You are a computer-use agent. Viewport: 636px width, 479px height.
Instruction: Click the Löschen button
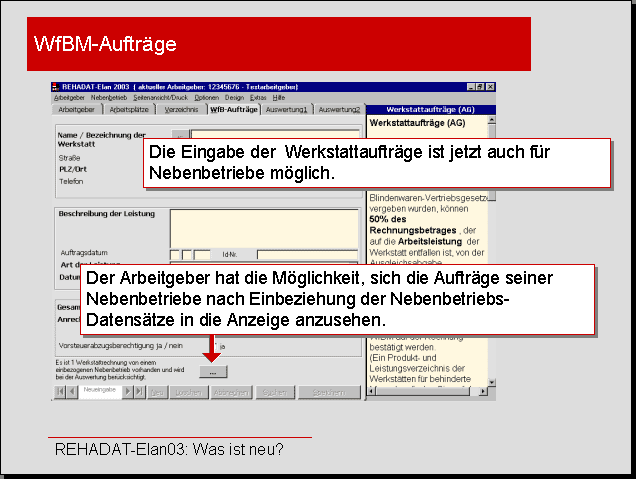(188, 392)
